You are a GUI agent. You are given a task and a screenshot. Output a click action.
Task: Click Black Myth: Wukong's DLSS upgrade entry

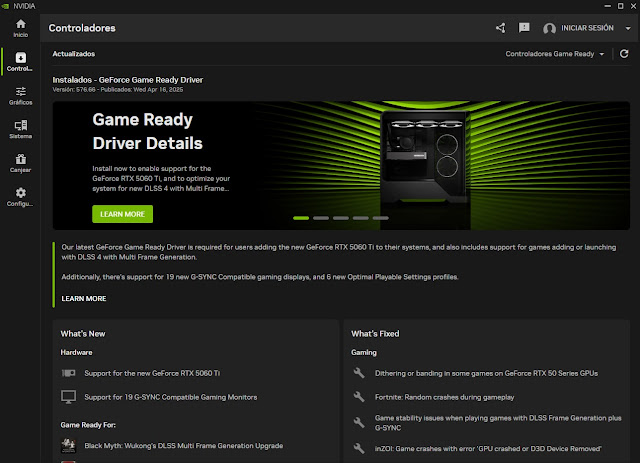[184, 445]
